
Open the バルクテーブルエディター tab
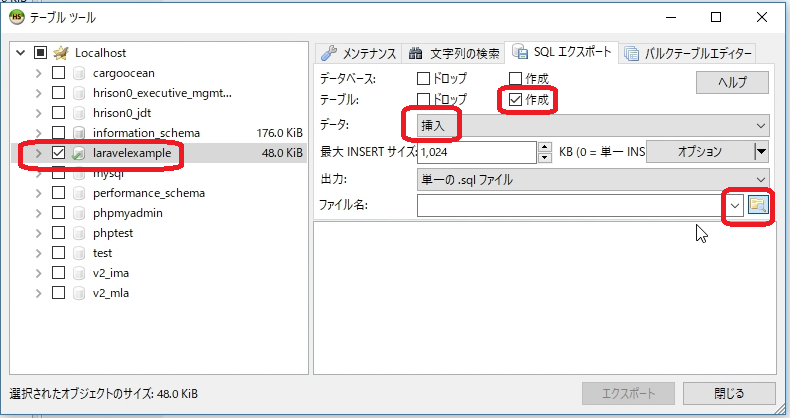688,53
